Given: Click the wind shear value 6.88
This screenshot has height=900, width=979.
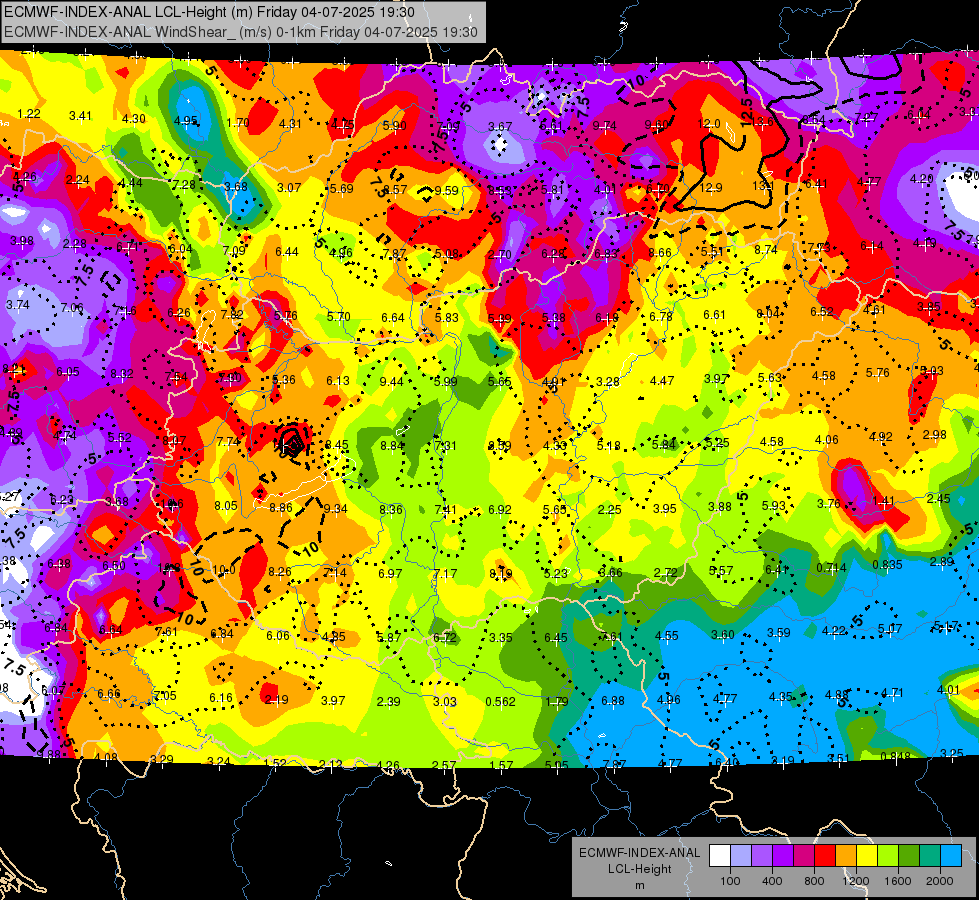Looking at the screenshot, I should tap(612, 701).
